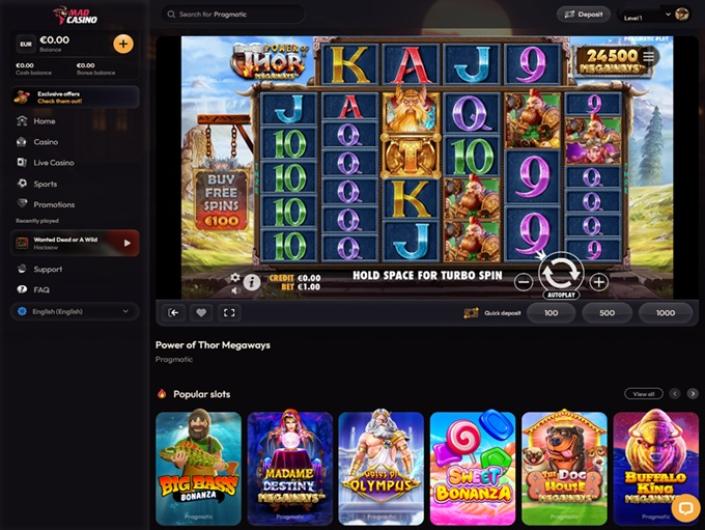705x530 pixels.
Task: Enter fullscreen mode for the game
Action: click(x=229, y=312)
